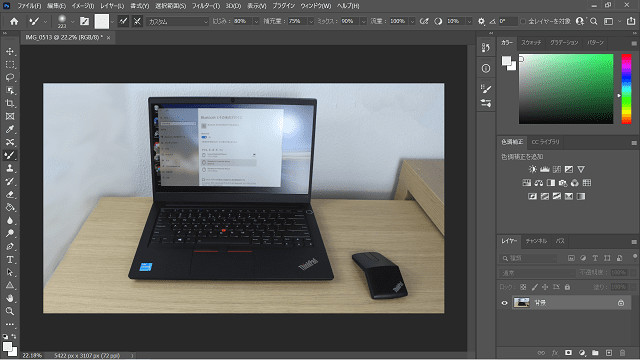Add a Photo Filter adjustment

click(x=563, y=183)
